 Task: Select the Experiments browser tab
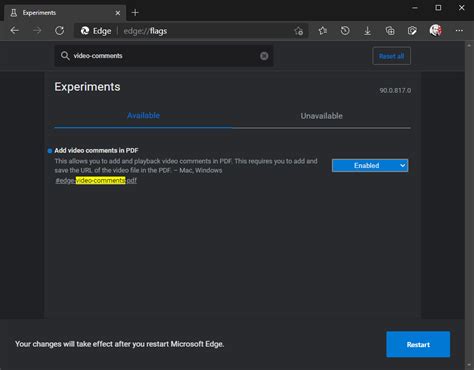pyautogui.click(x=65, y=13)
